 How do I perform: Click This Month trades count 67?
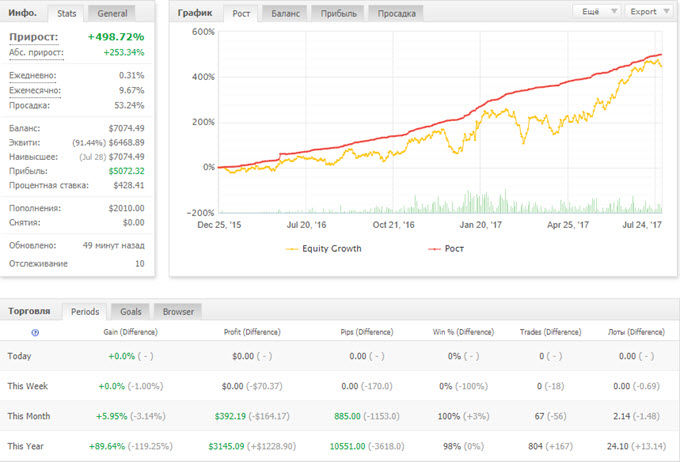point(539,416)
